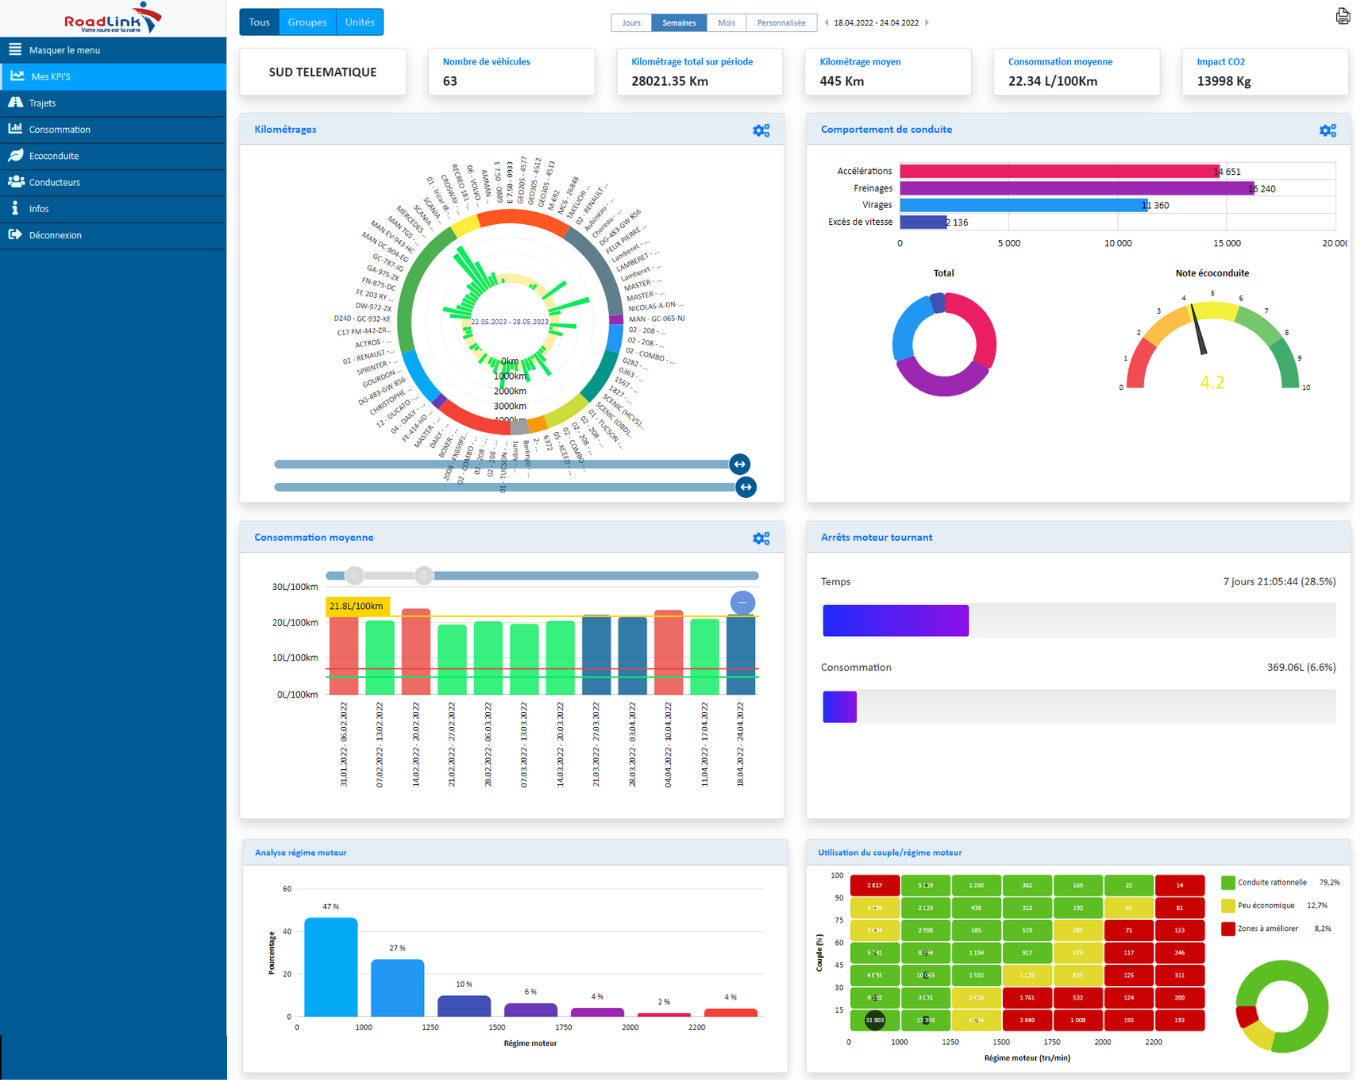Click the date range 18.04.2022 - 24.04.2022
Viewport: 1364px width, 1080px height.
tap(876, 22)
